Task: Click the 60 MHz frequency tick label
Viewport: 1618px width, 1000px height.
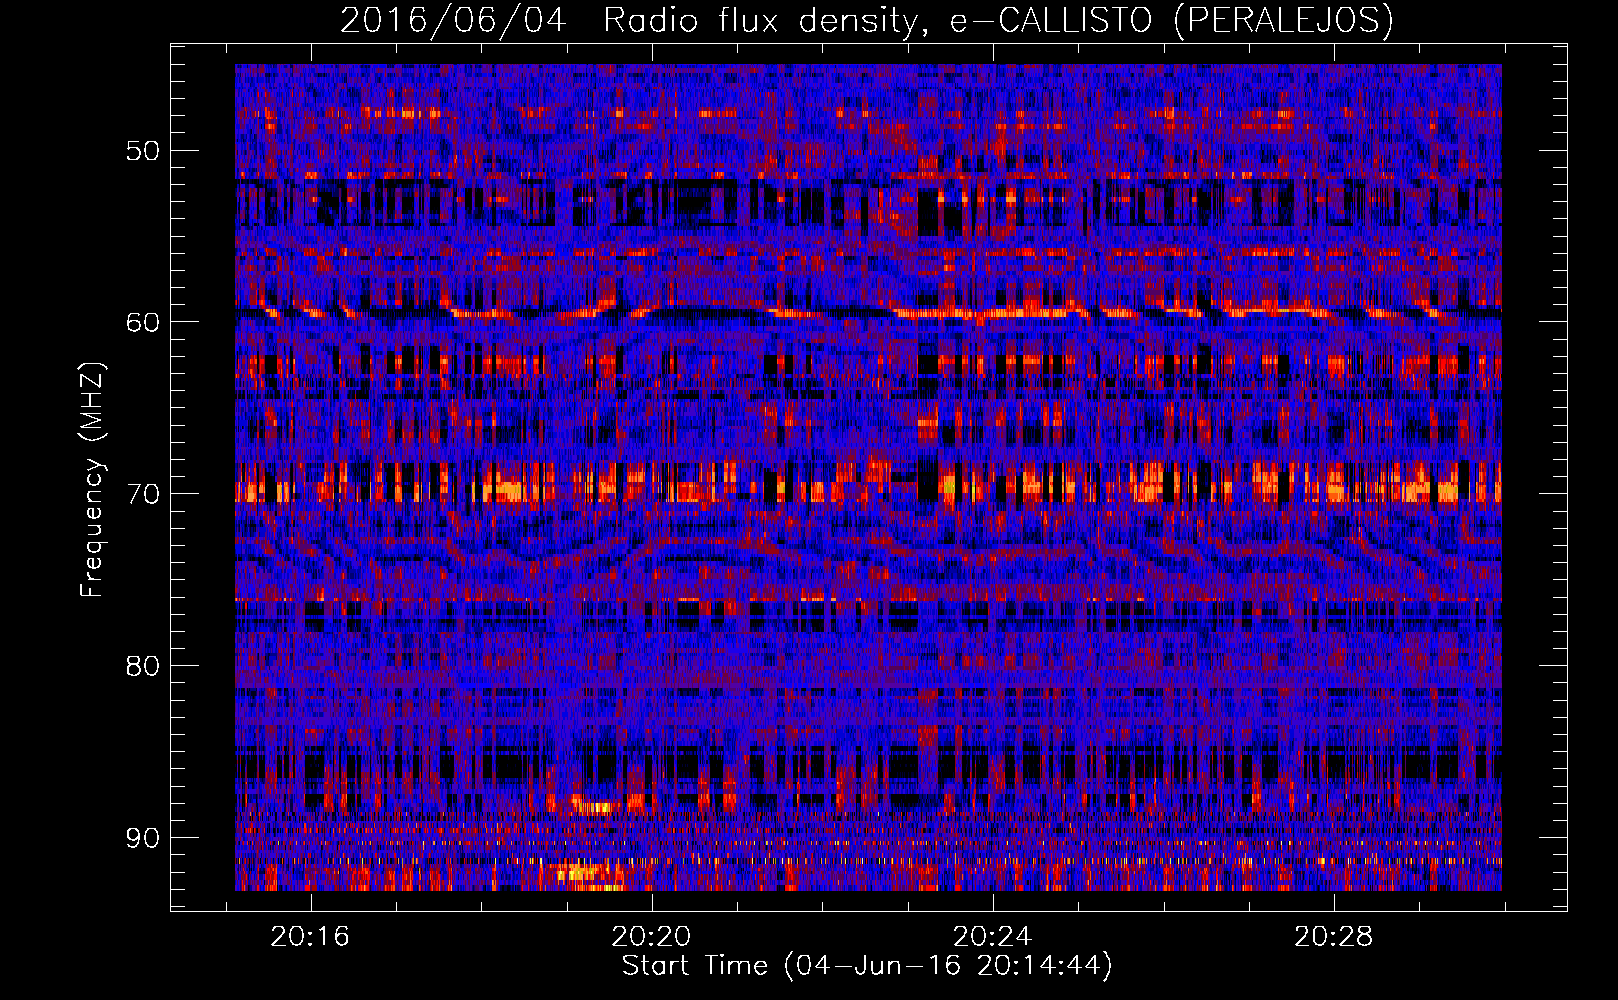Action: point(142,322)
